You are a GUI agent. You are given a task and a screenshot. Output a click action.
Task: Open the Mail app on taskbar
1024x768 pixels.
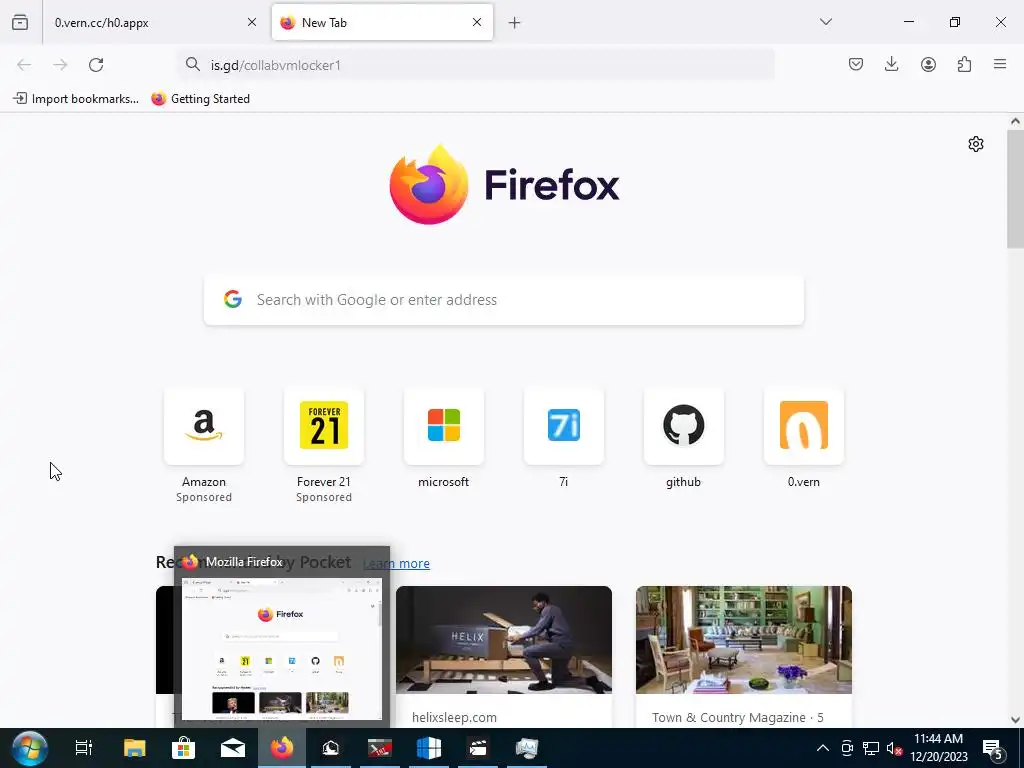(x=232, y=748)
